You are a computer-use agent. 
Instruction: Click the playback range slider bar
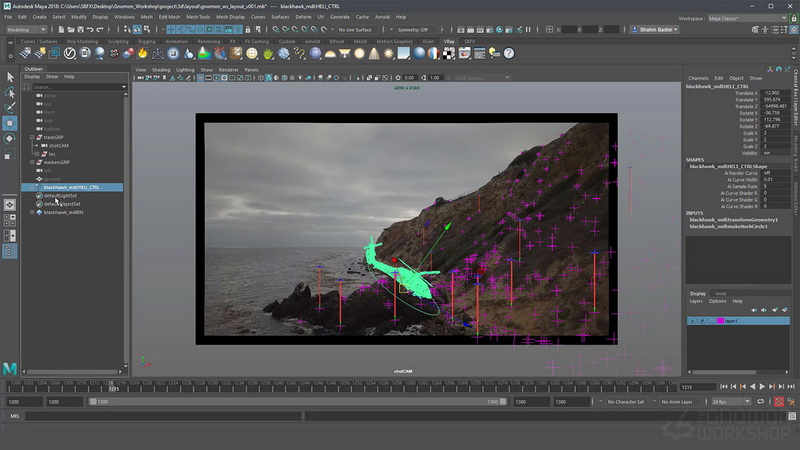(x=297, y=402)
